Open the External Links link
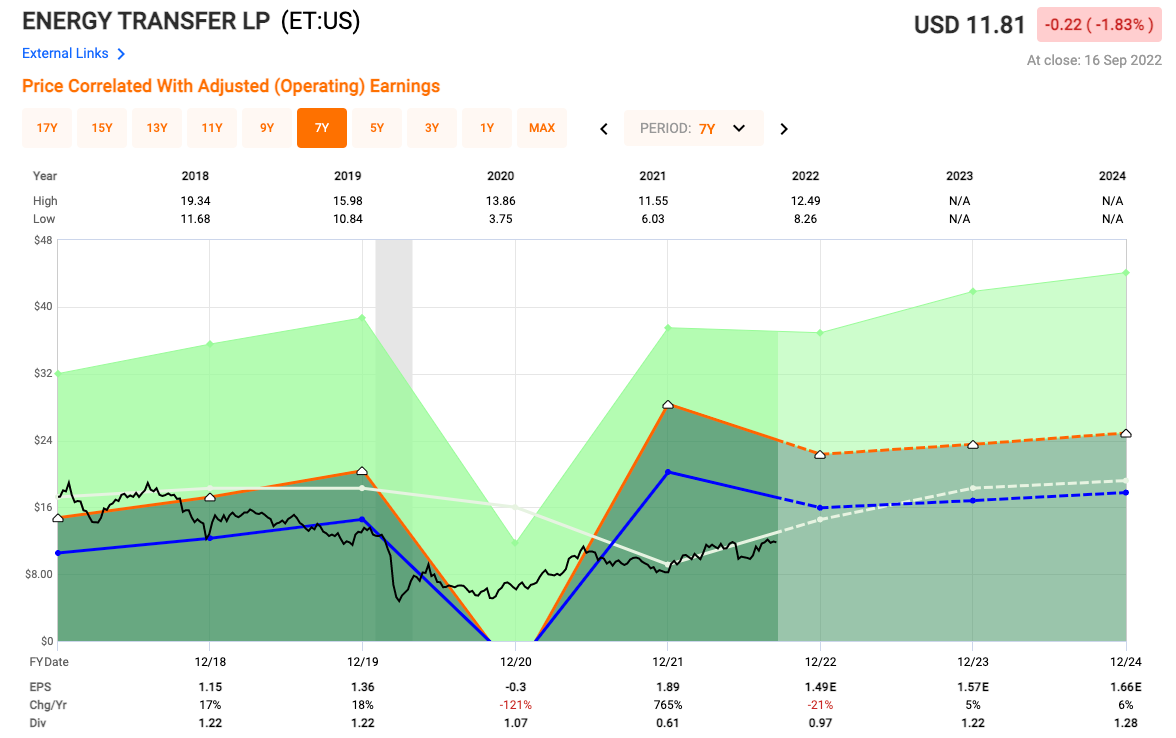Viewport: 1176px width, 738px height. coord(65,53)
